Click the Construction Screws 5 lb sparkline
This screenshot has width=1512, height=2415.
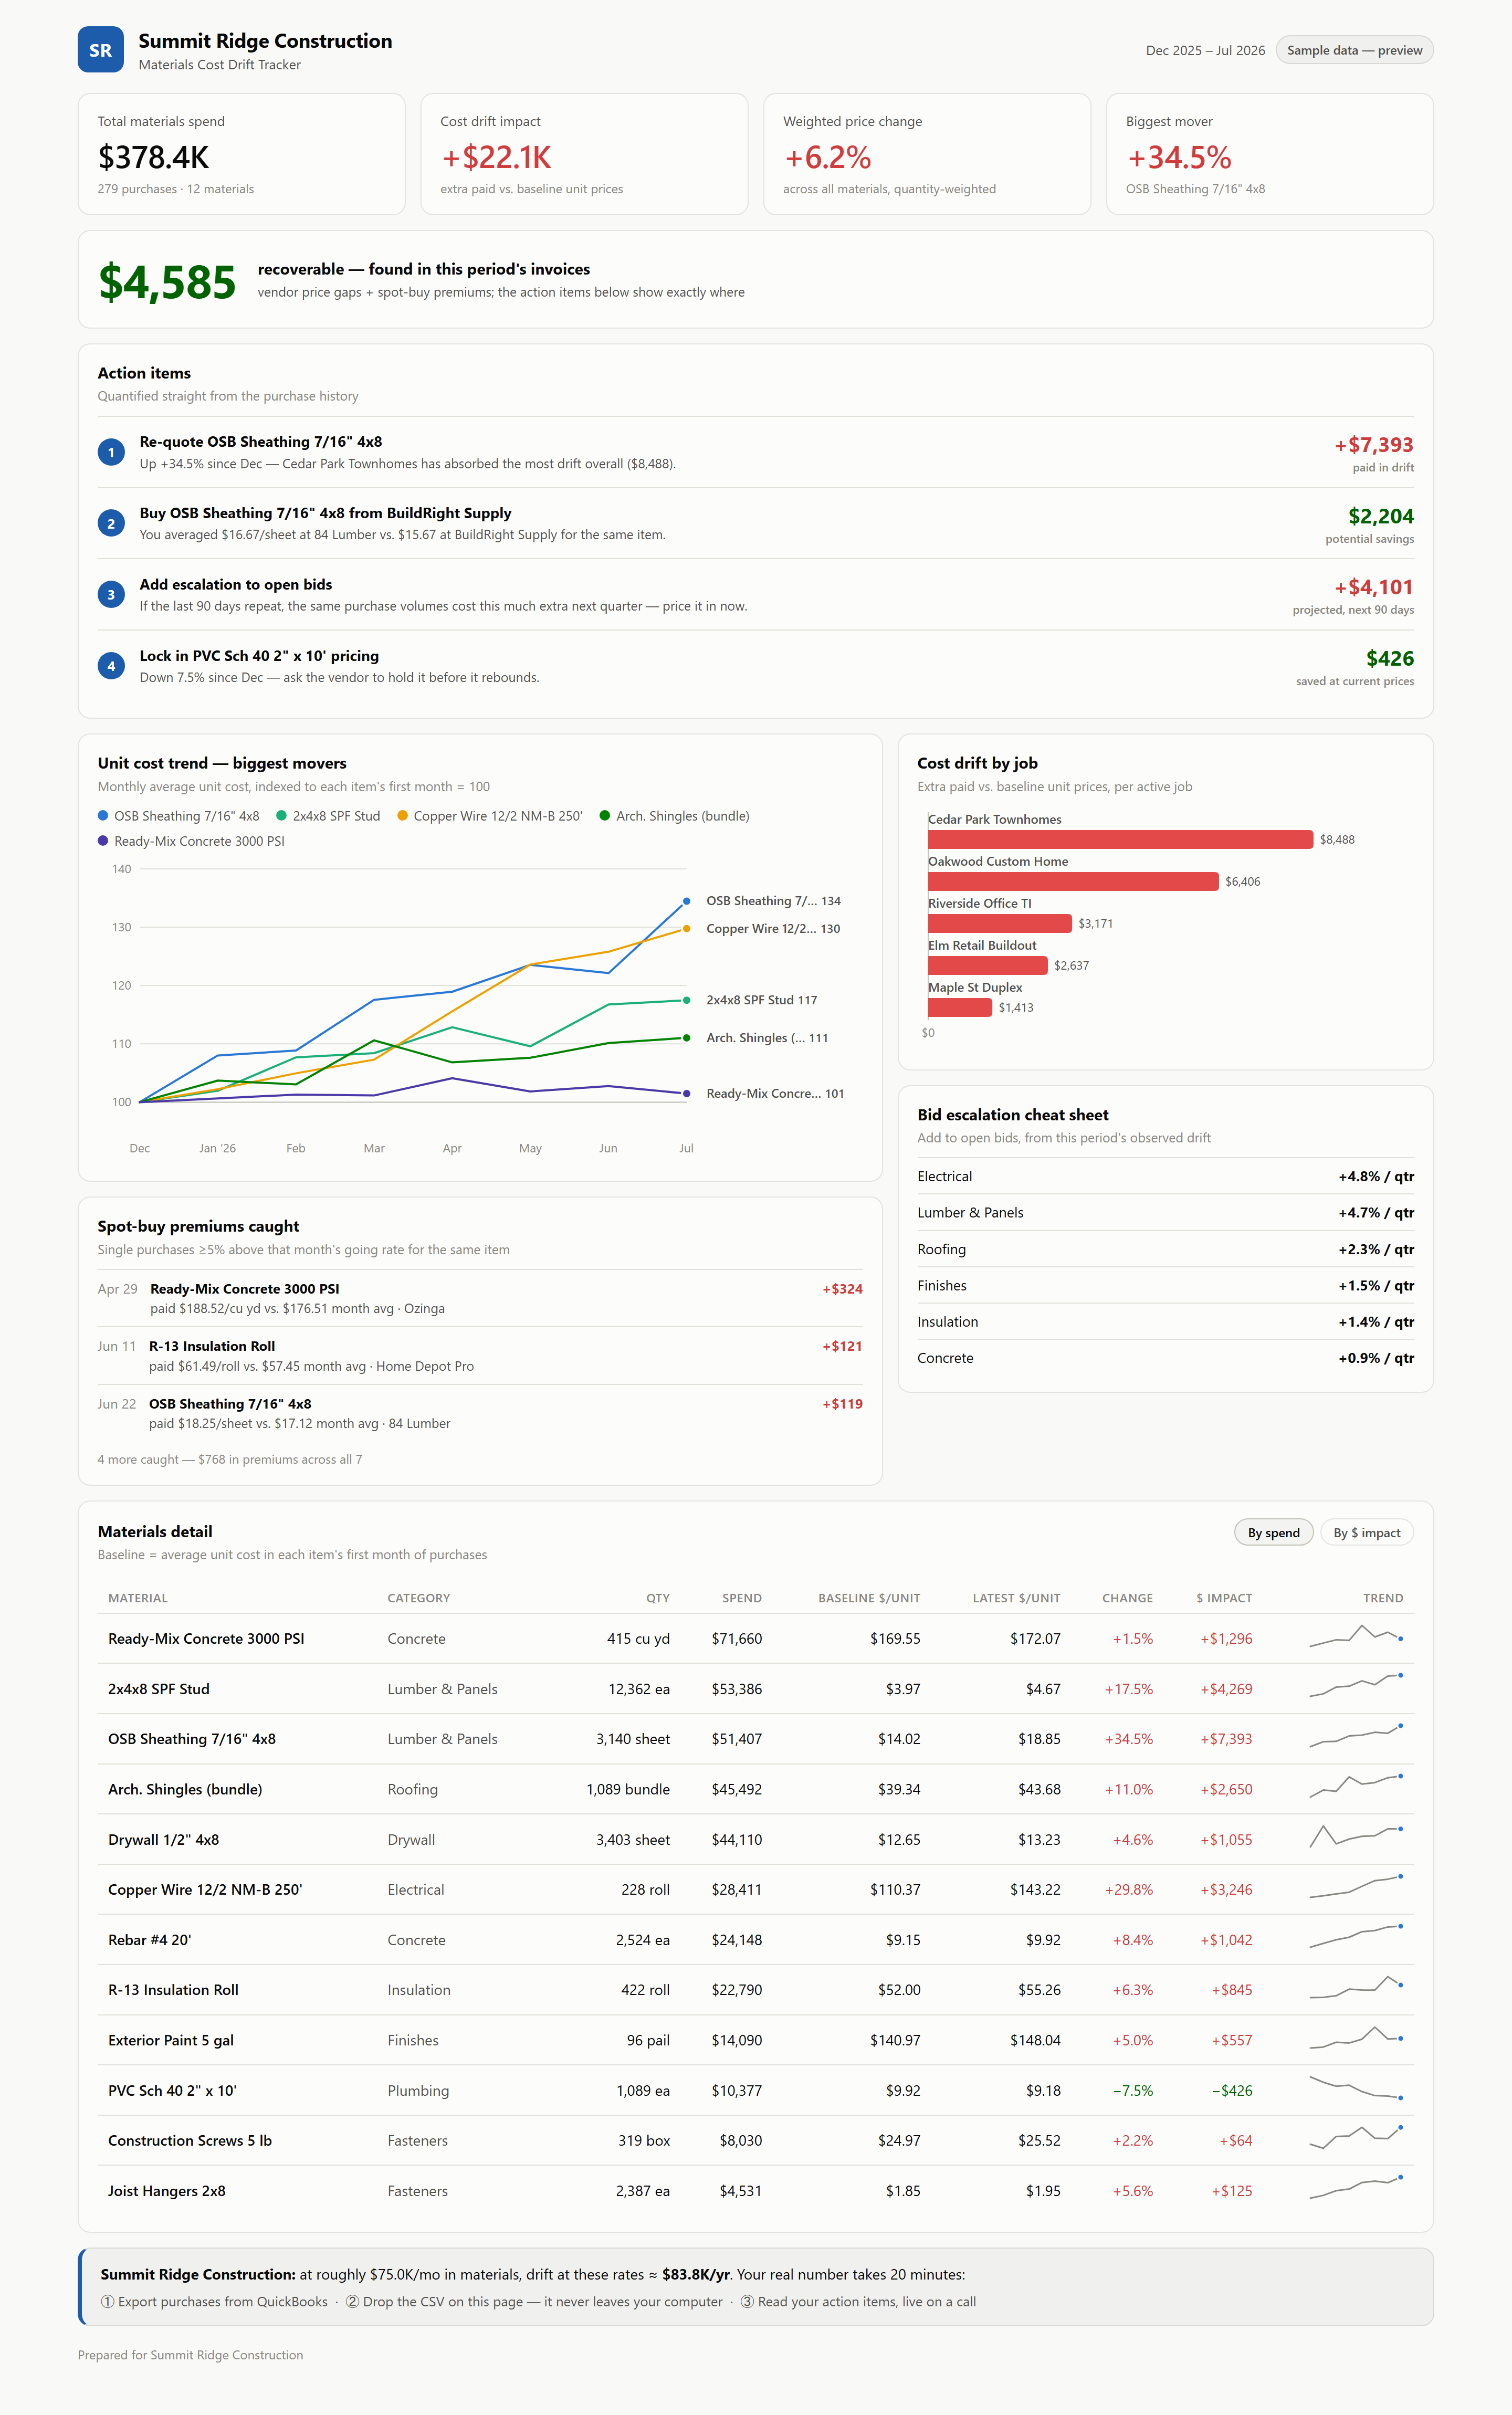[1356, 2138]
